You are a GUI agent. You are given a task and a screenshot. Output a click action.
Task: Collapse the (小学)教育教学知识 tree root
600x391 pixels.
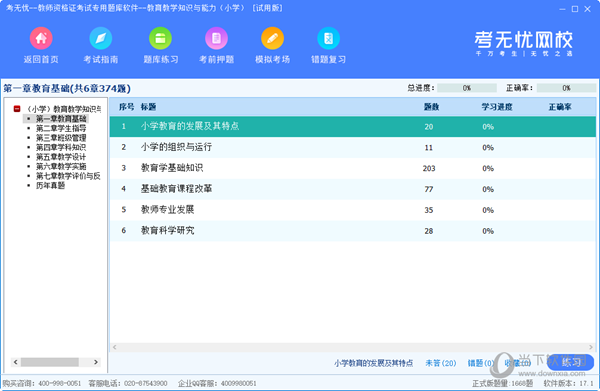coord(17,109)
